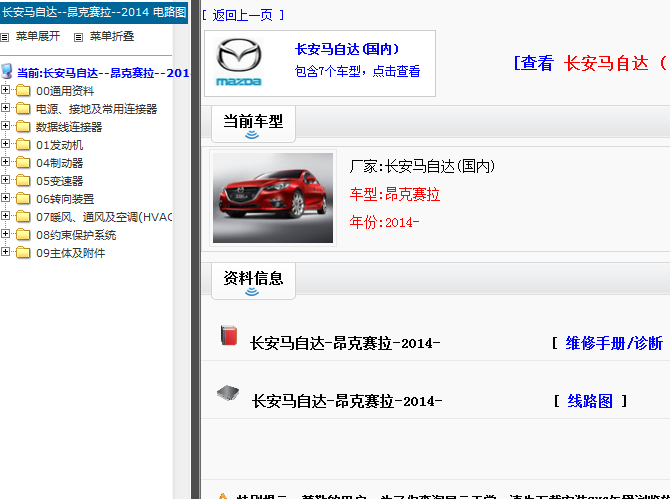Expand the 07暖风、通风及空调 tree node

[6, 216]
